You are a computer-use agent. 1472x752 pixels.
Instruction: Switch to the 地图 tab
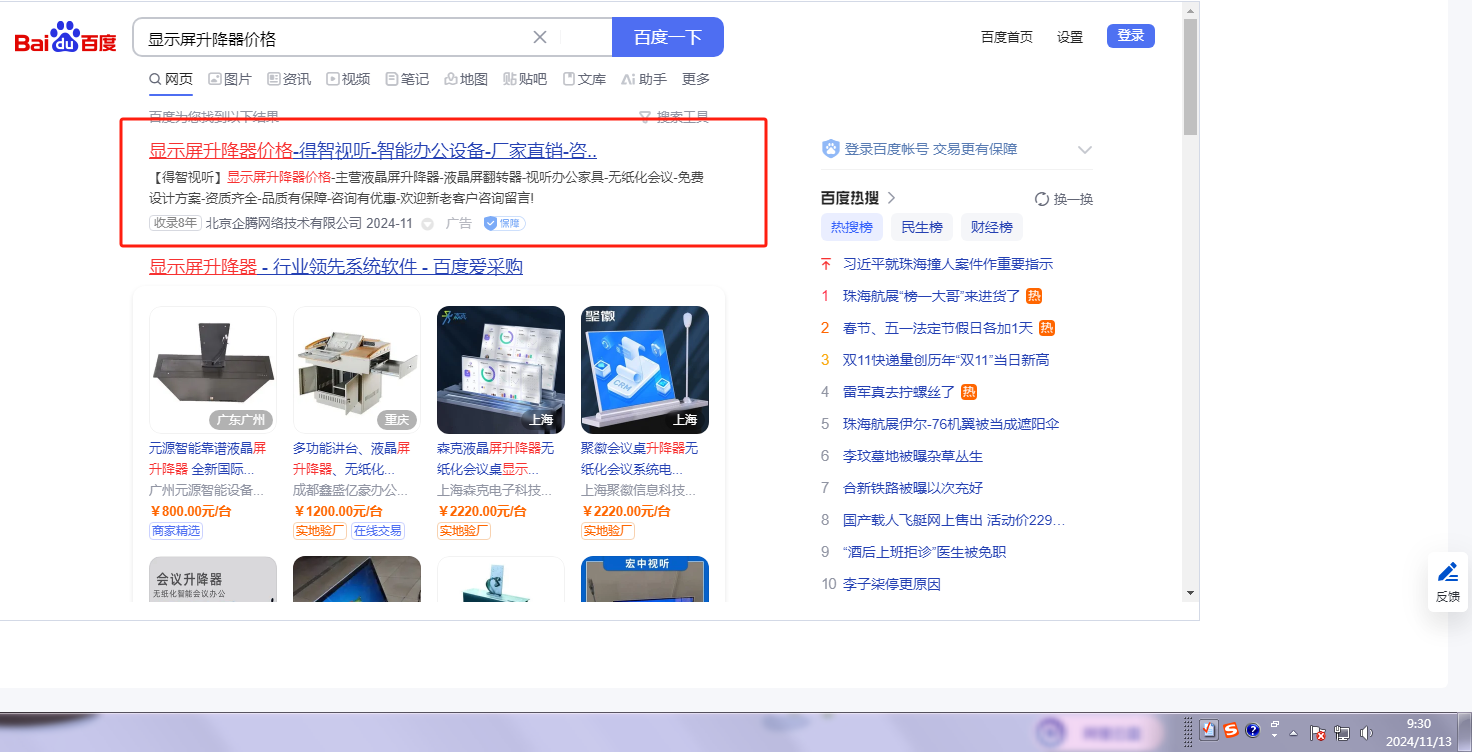point(466,79)
